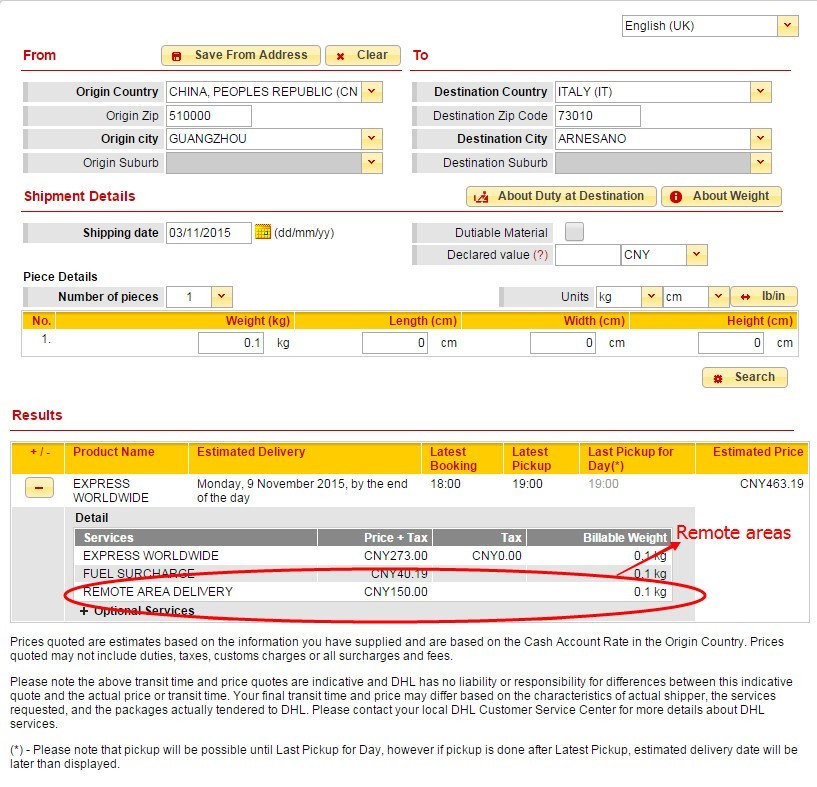Click Save From Address button
The width and height of the screenshot is (817, 787).
click(241, 55)
